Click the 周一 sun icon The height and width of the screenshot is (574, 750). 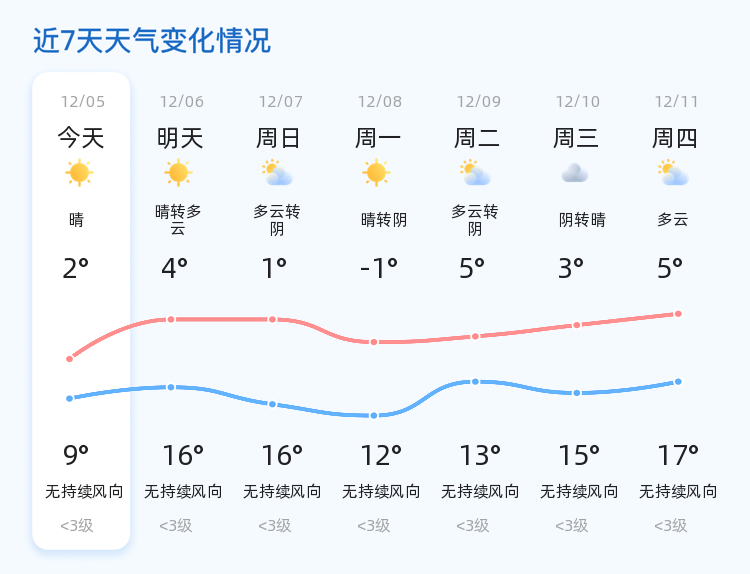(376, 173)
